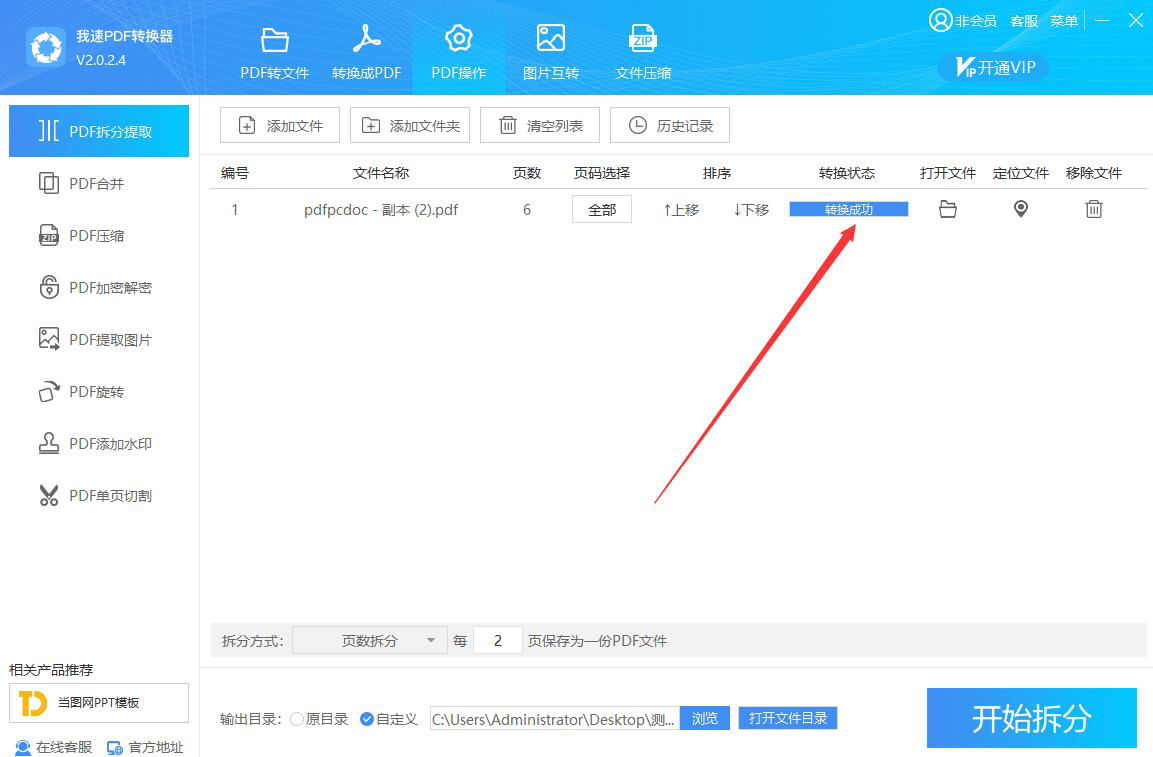Open the 图片互转 tab

pyautogui.click(x=551, y=53)
